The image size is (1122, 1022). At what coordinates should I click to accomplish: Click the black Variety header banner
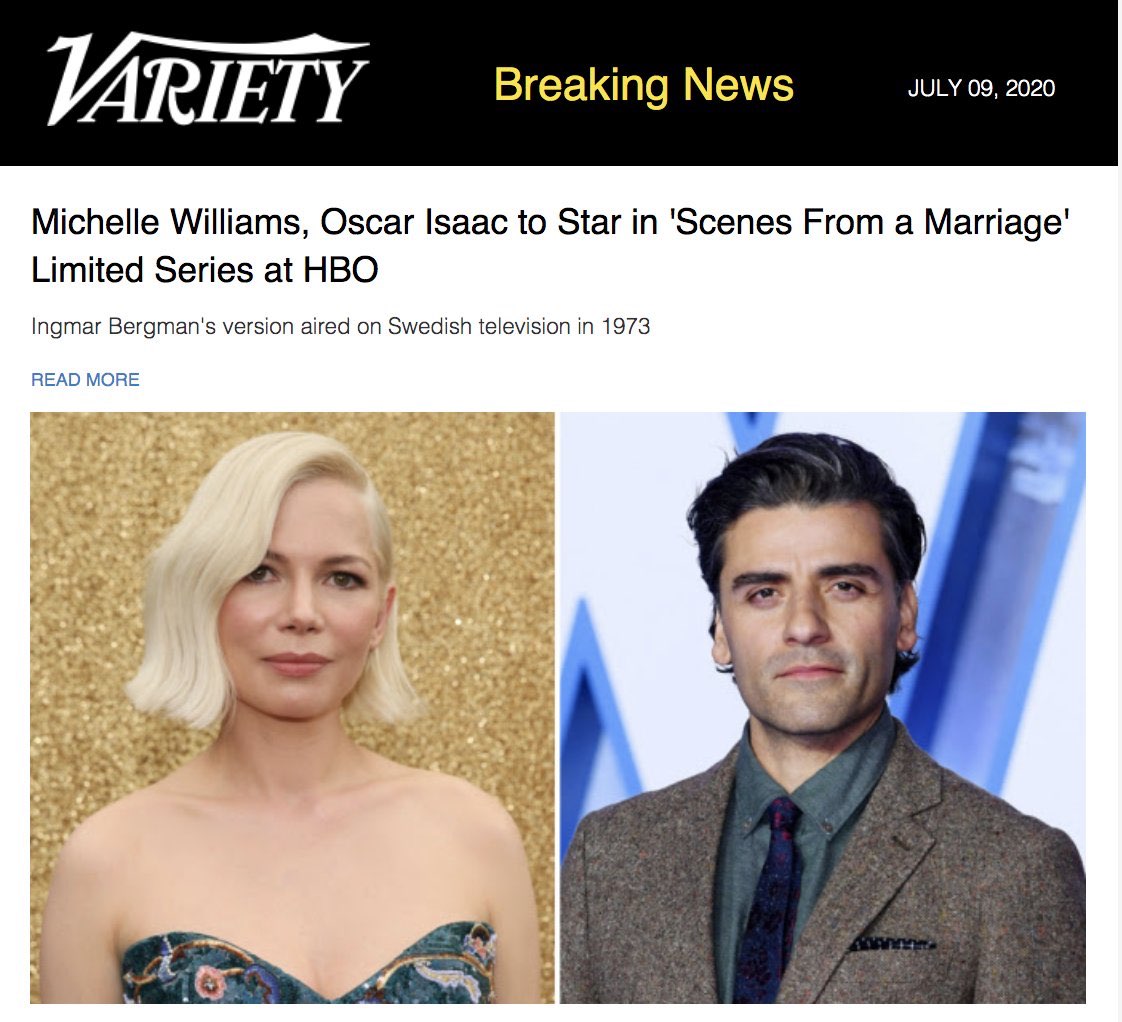(x=559, y=83)
